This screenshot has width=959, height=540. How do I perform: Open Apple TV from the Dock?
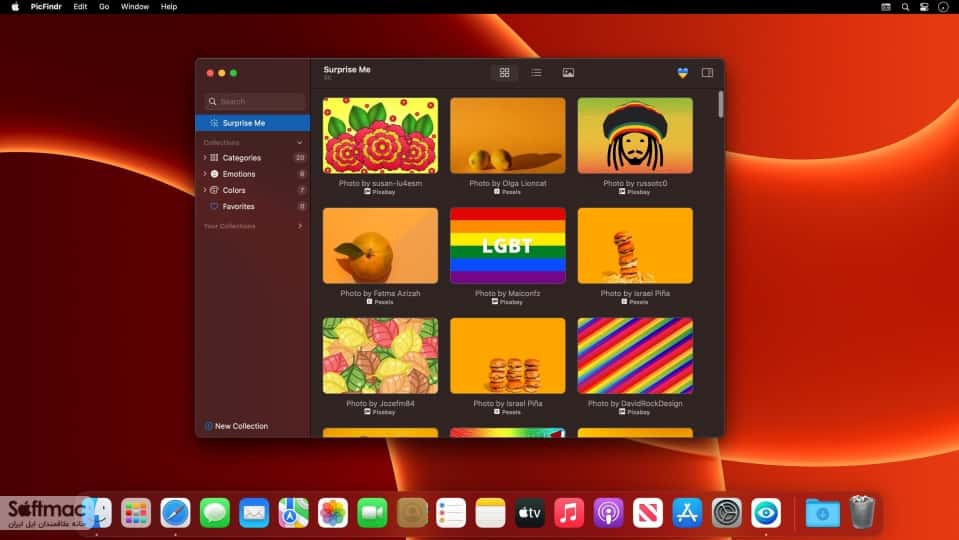click(530, 513)
